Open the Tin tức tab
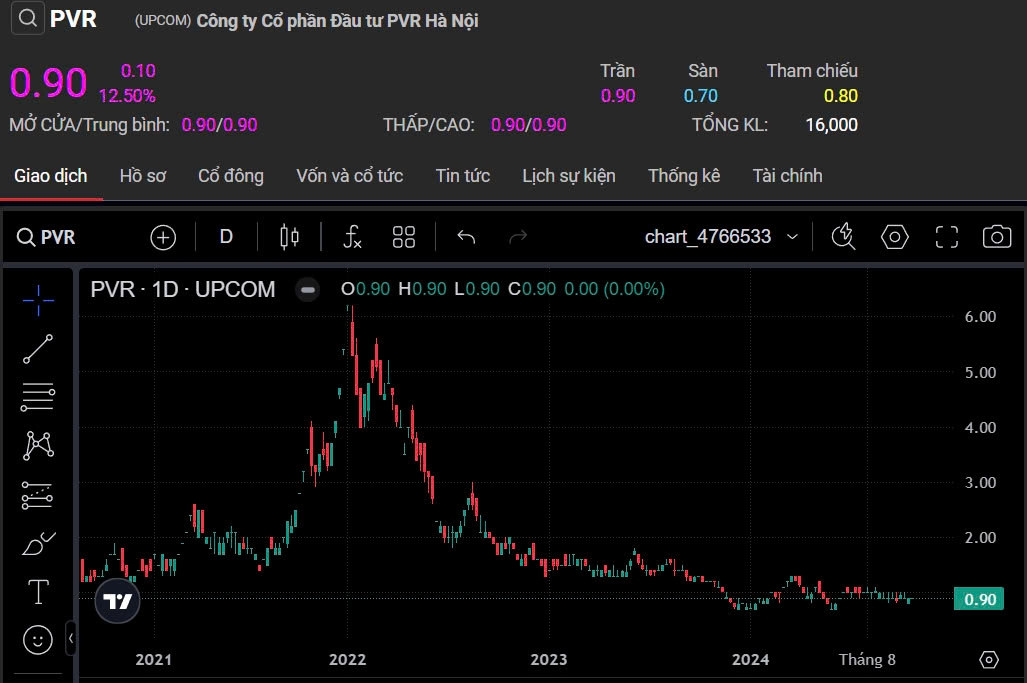The image size is (1027, 683). pos(463,175)
